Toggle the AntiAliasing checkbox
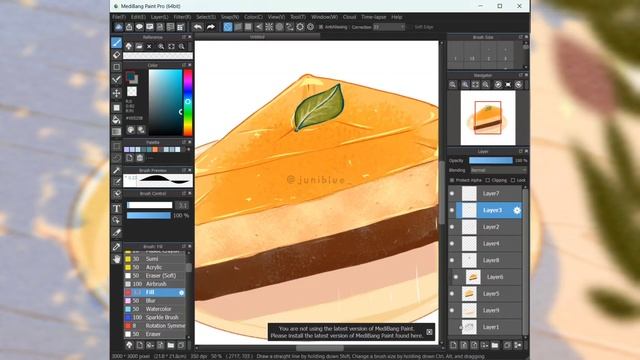The width and height of the screenshot is (640, 360). point(321,27)
